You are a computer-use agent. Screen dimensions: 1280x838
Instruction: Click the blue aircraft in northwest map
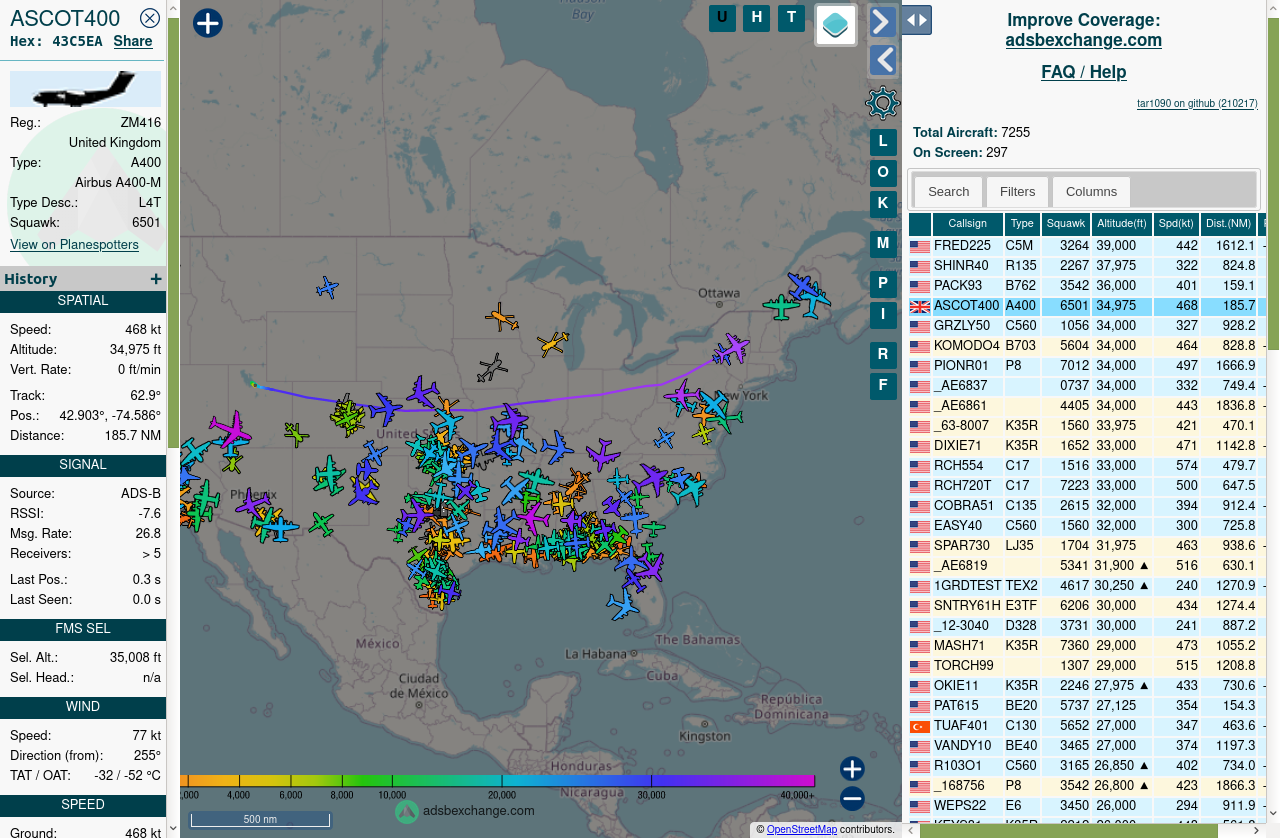click(x=327, y=288)
